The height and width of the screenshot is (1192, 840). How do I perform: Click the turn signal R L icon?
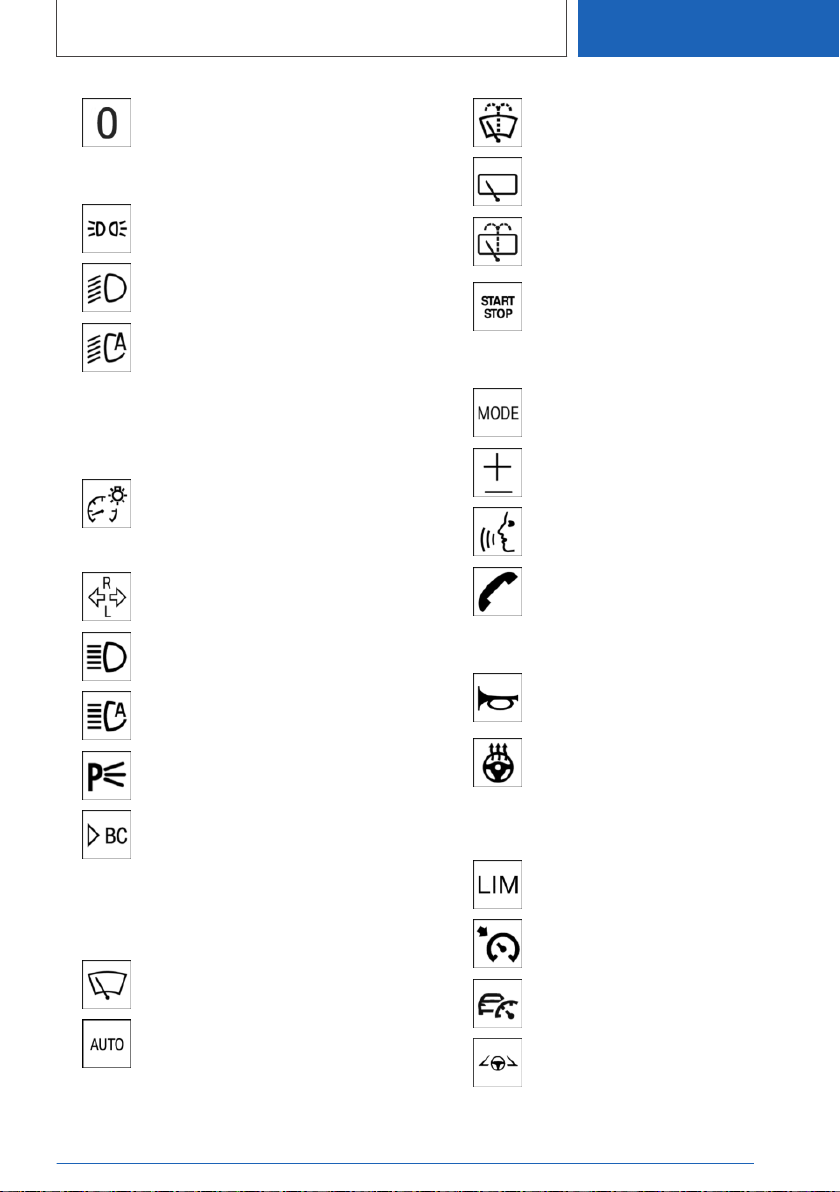click(106, 597)
